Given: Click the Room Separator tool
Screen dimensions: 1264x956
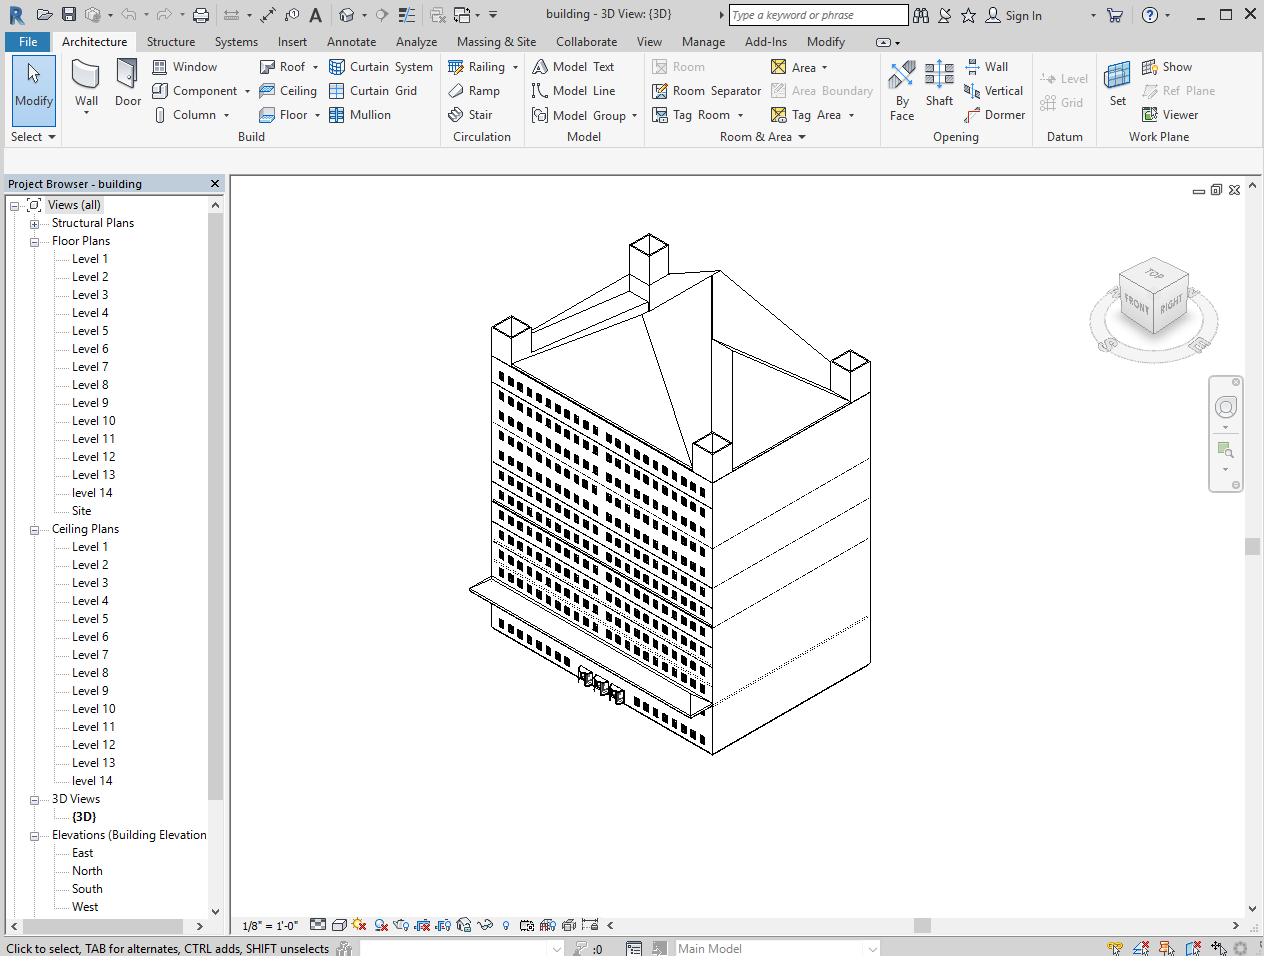Looking at the screenshot, I should (x=706, y=91).
